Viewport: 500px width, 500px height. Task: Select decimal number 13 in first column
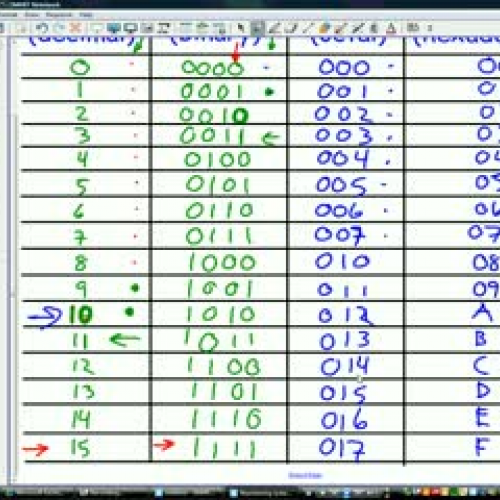[83, 391]
